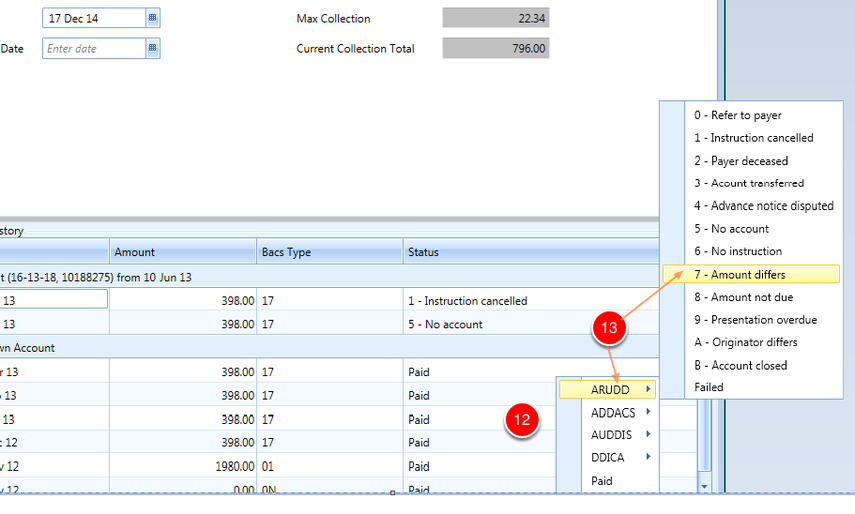The width and height of the screenshot is (855, 514).
Task: Choose 9 - Presentation overdue reason
Action: (755, 319)
